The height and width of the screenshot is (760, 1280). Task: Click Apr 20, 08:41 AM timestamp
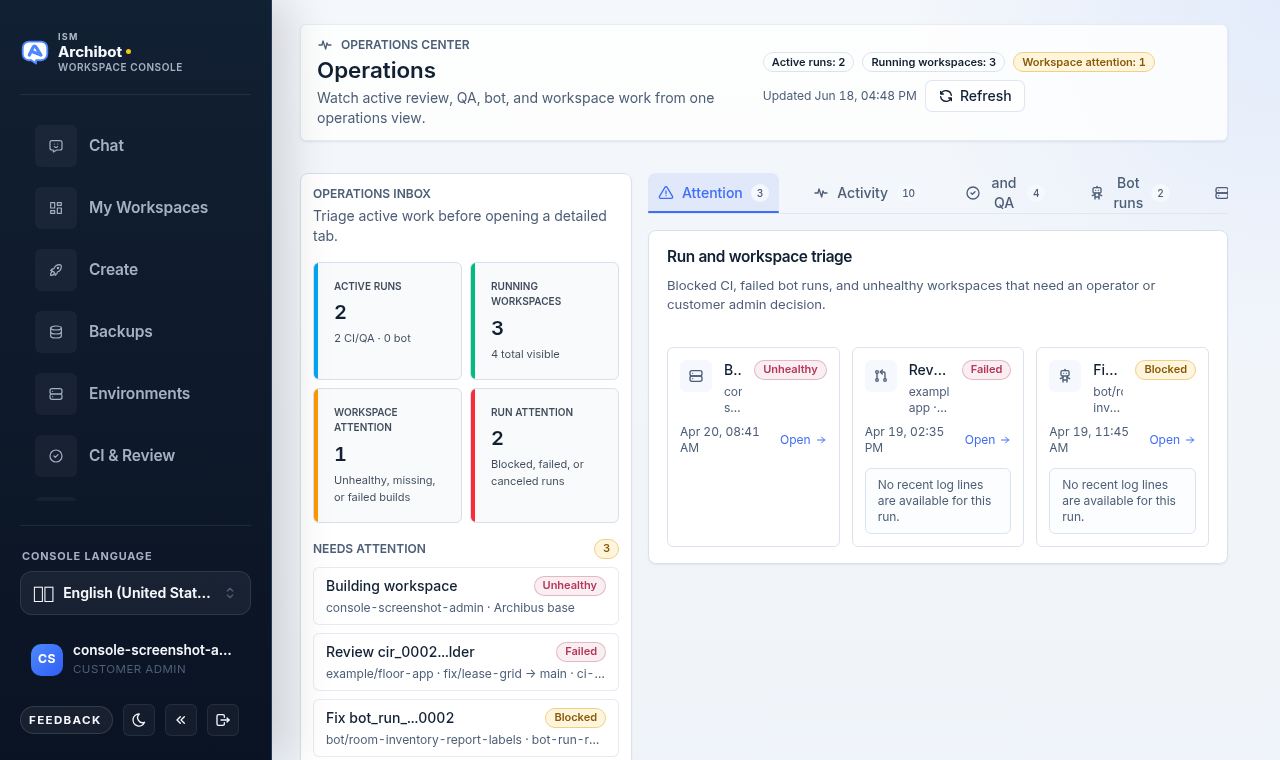720,440
